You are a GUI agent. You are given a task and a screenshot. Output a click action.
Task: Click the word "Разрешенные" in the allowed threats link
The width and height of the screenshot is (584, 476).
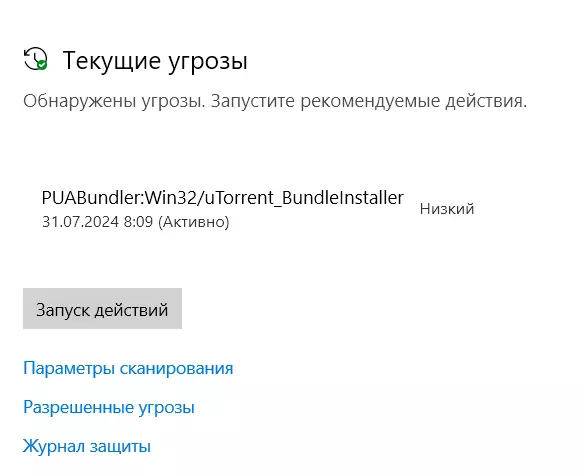coord(78,407)
